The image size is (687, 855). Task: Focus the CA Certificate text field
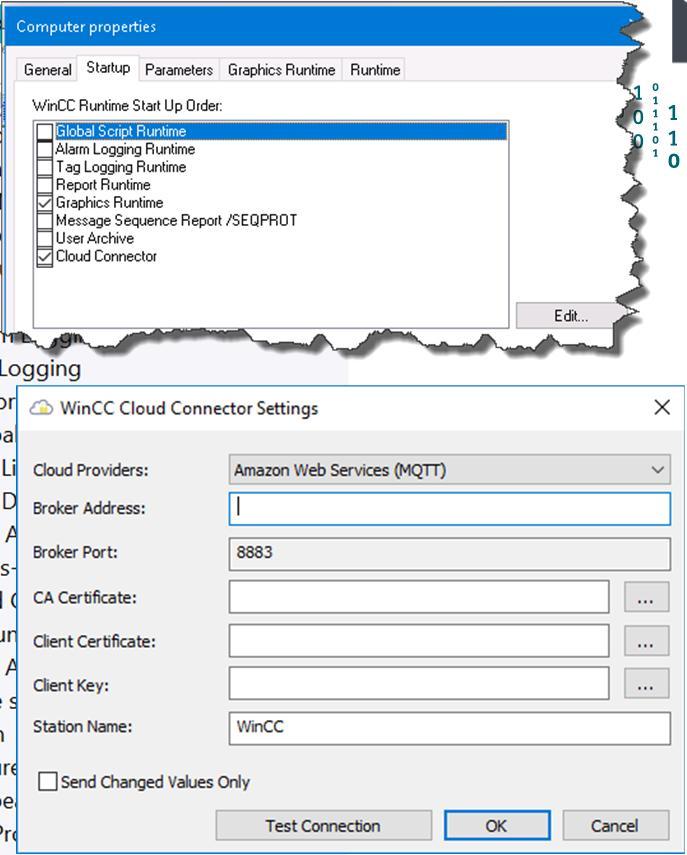click(419, 597)
